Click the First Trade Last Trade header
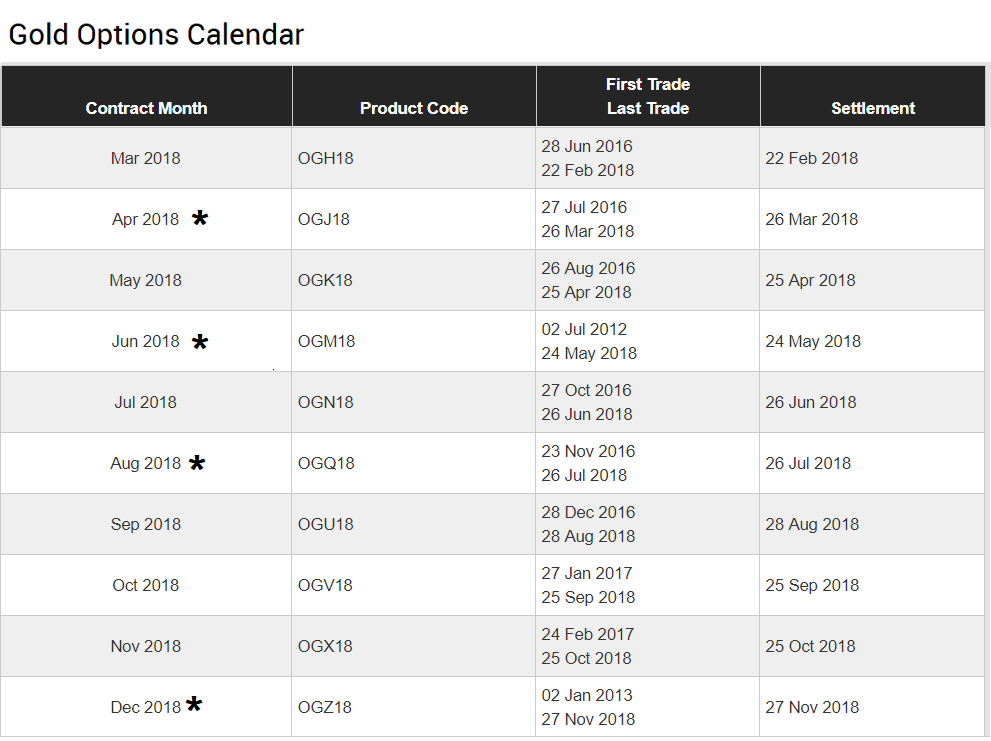Screen dimensions: 991x741 tap(648, 96)
